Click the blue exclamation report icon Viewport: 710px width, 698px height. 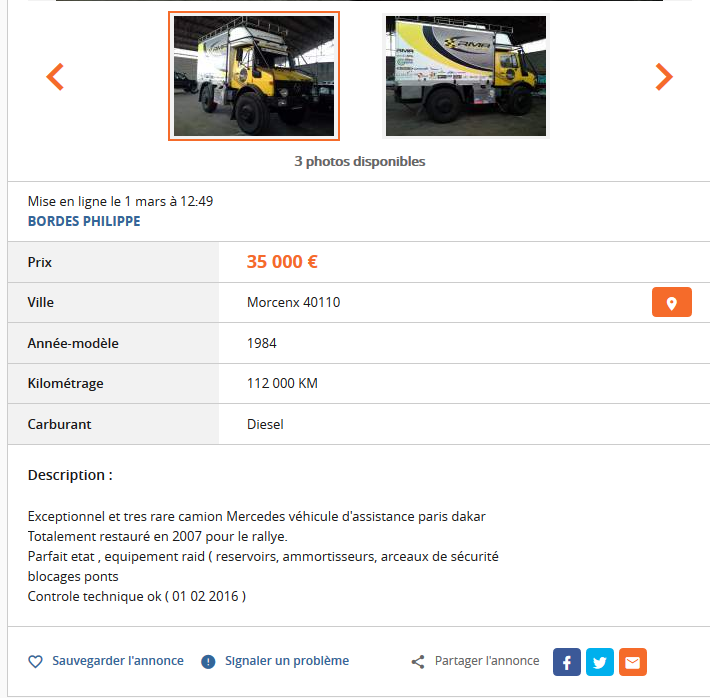point(208,662)
